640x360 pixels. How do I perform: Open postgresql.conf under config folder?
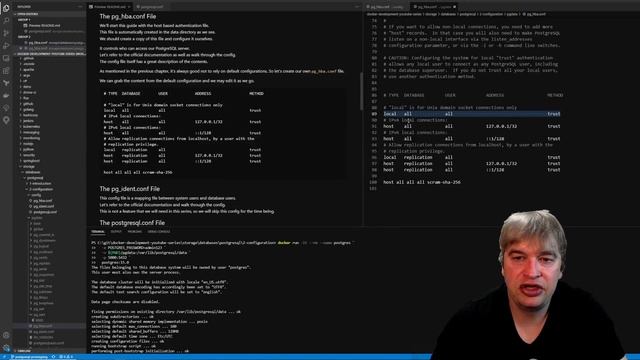[x=45, y=212]
